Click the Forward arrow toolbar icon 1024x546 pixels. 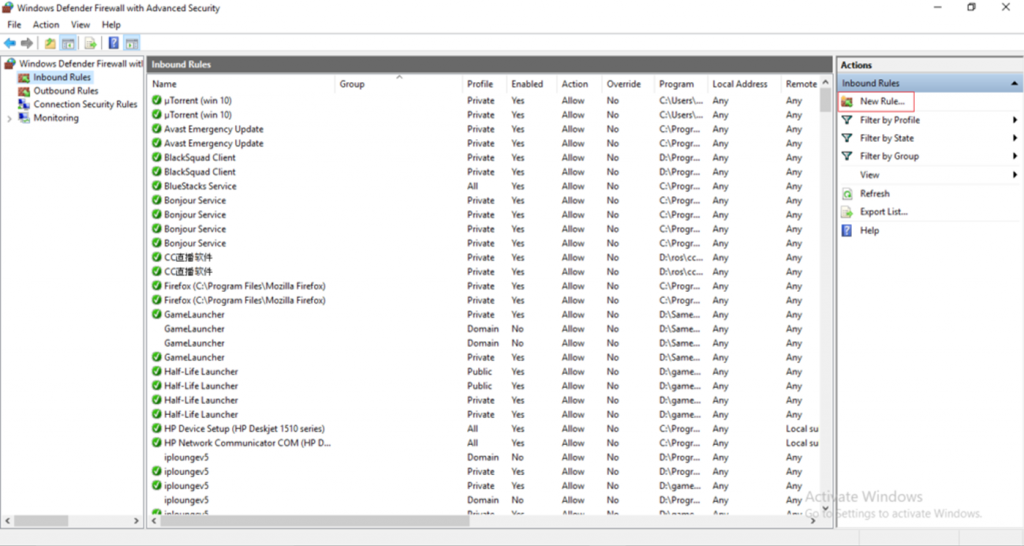pyautogui.click(x=27, y=43)
